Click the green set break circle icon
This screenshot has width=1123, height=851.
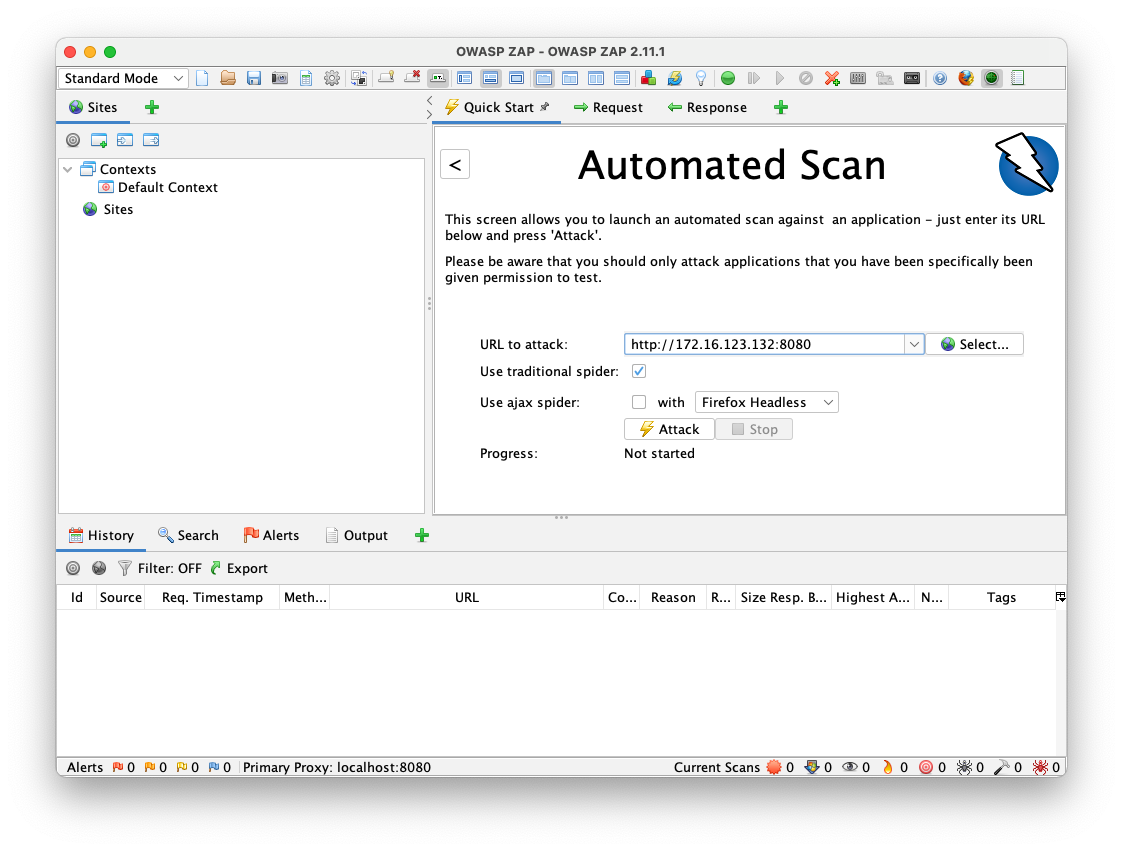pyautogui.click(x=728, y=78)
